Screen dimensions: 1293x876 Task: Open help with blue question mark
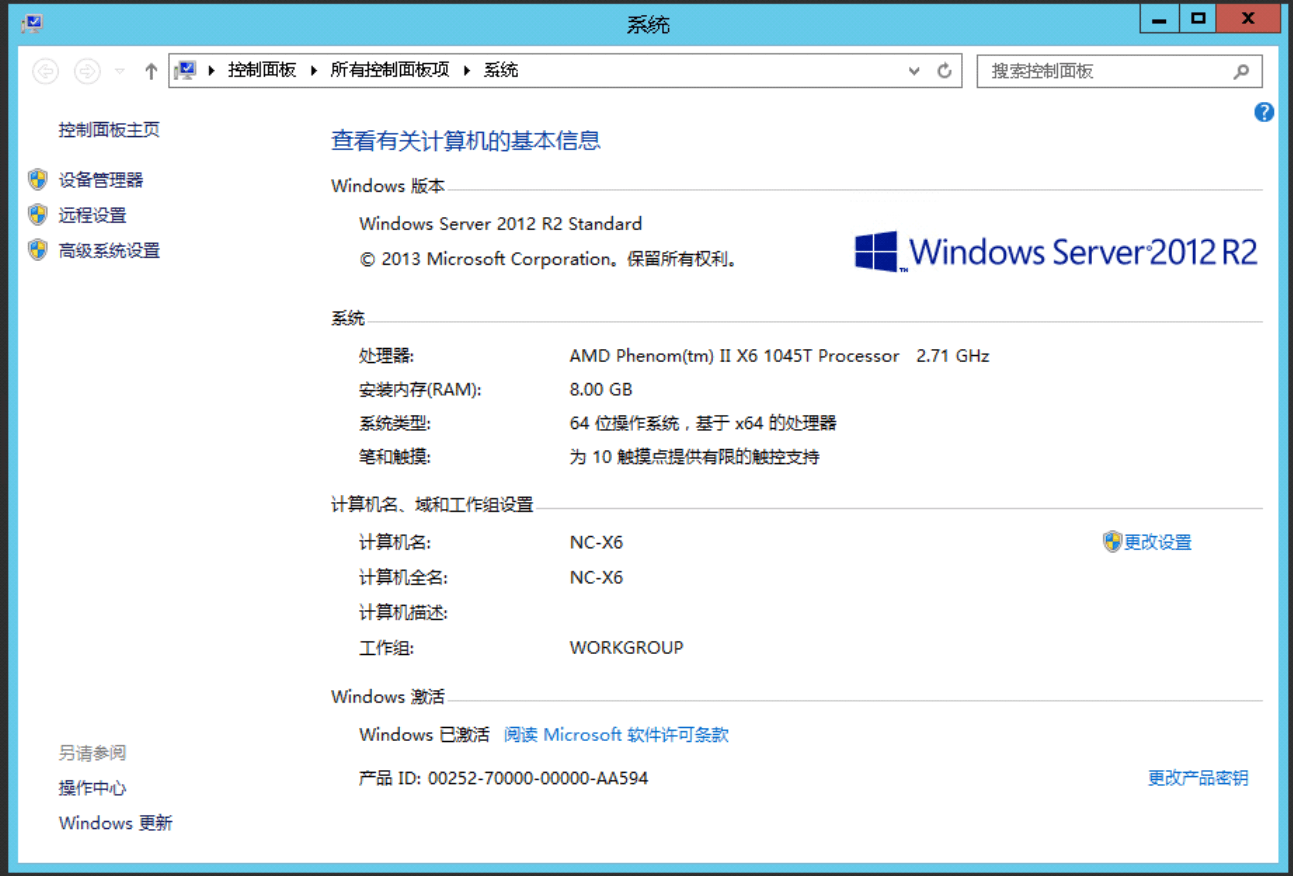tap(1264, 112)
